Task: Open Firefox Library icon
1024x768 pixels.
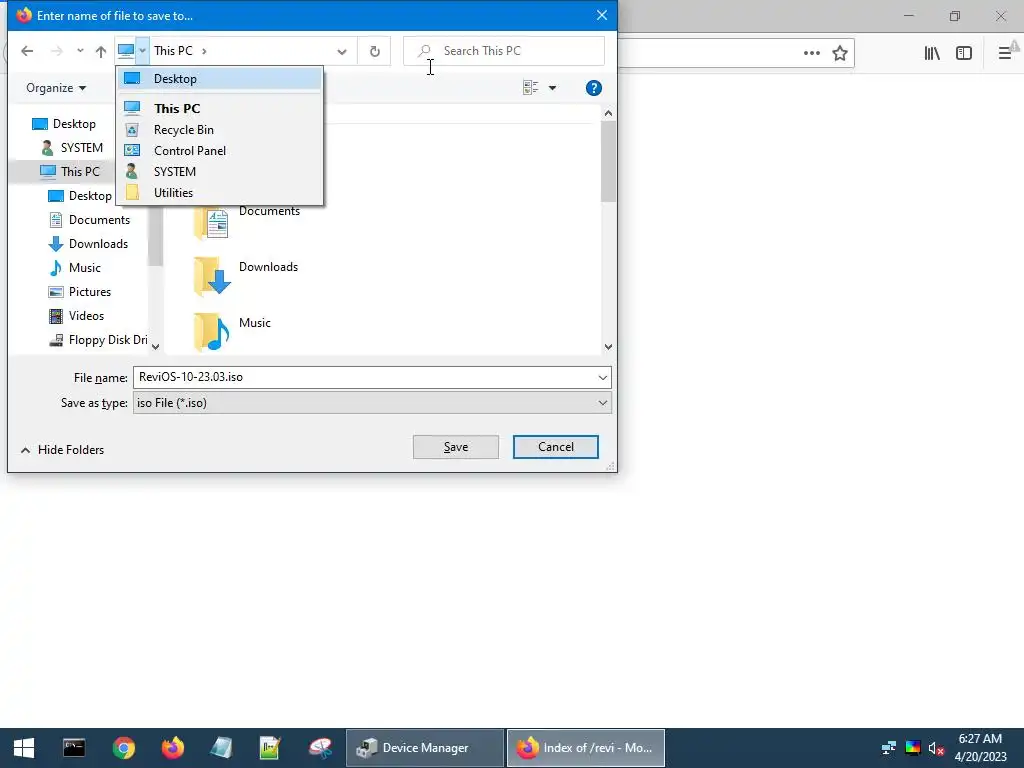Action: 932,54
